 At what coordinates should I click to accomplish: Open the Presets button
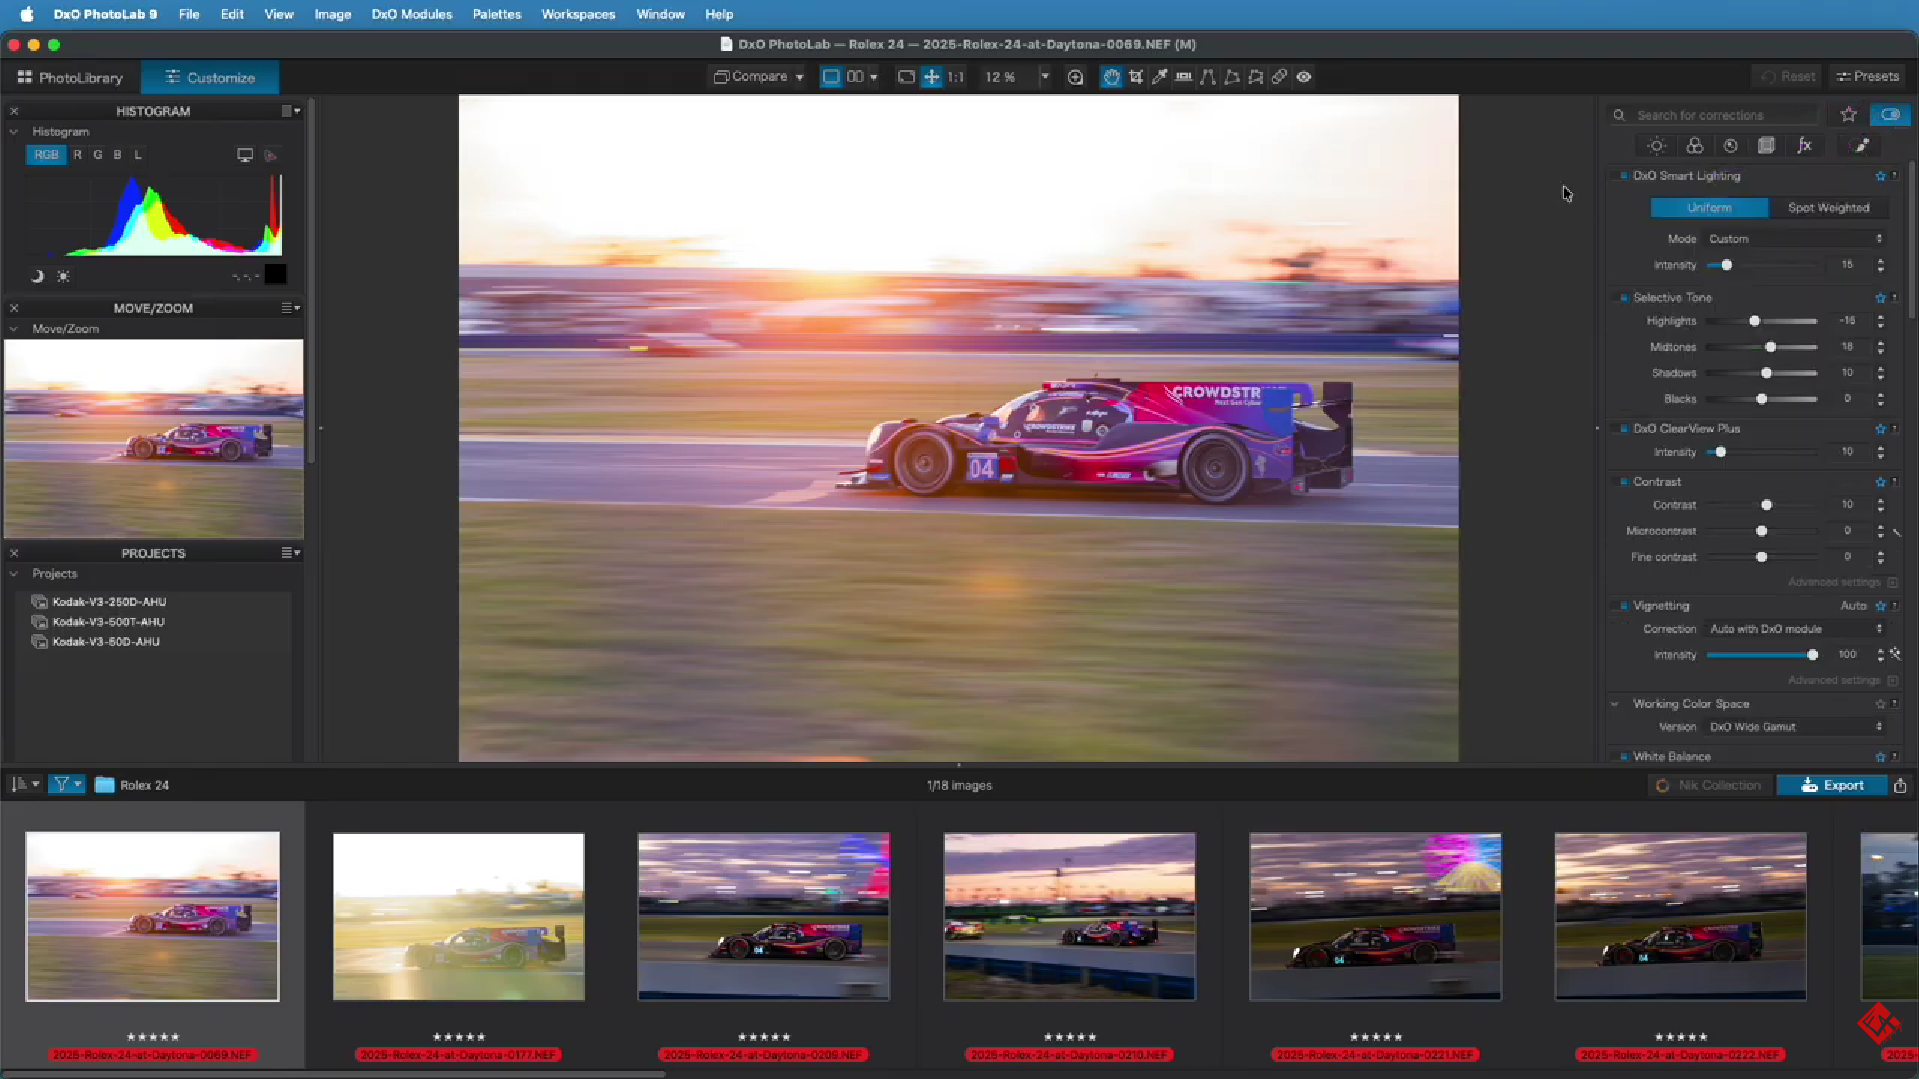[x=1867, y=77]
